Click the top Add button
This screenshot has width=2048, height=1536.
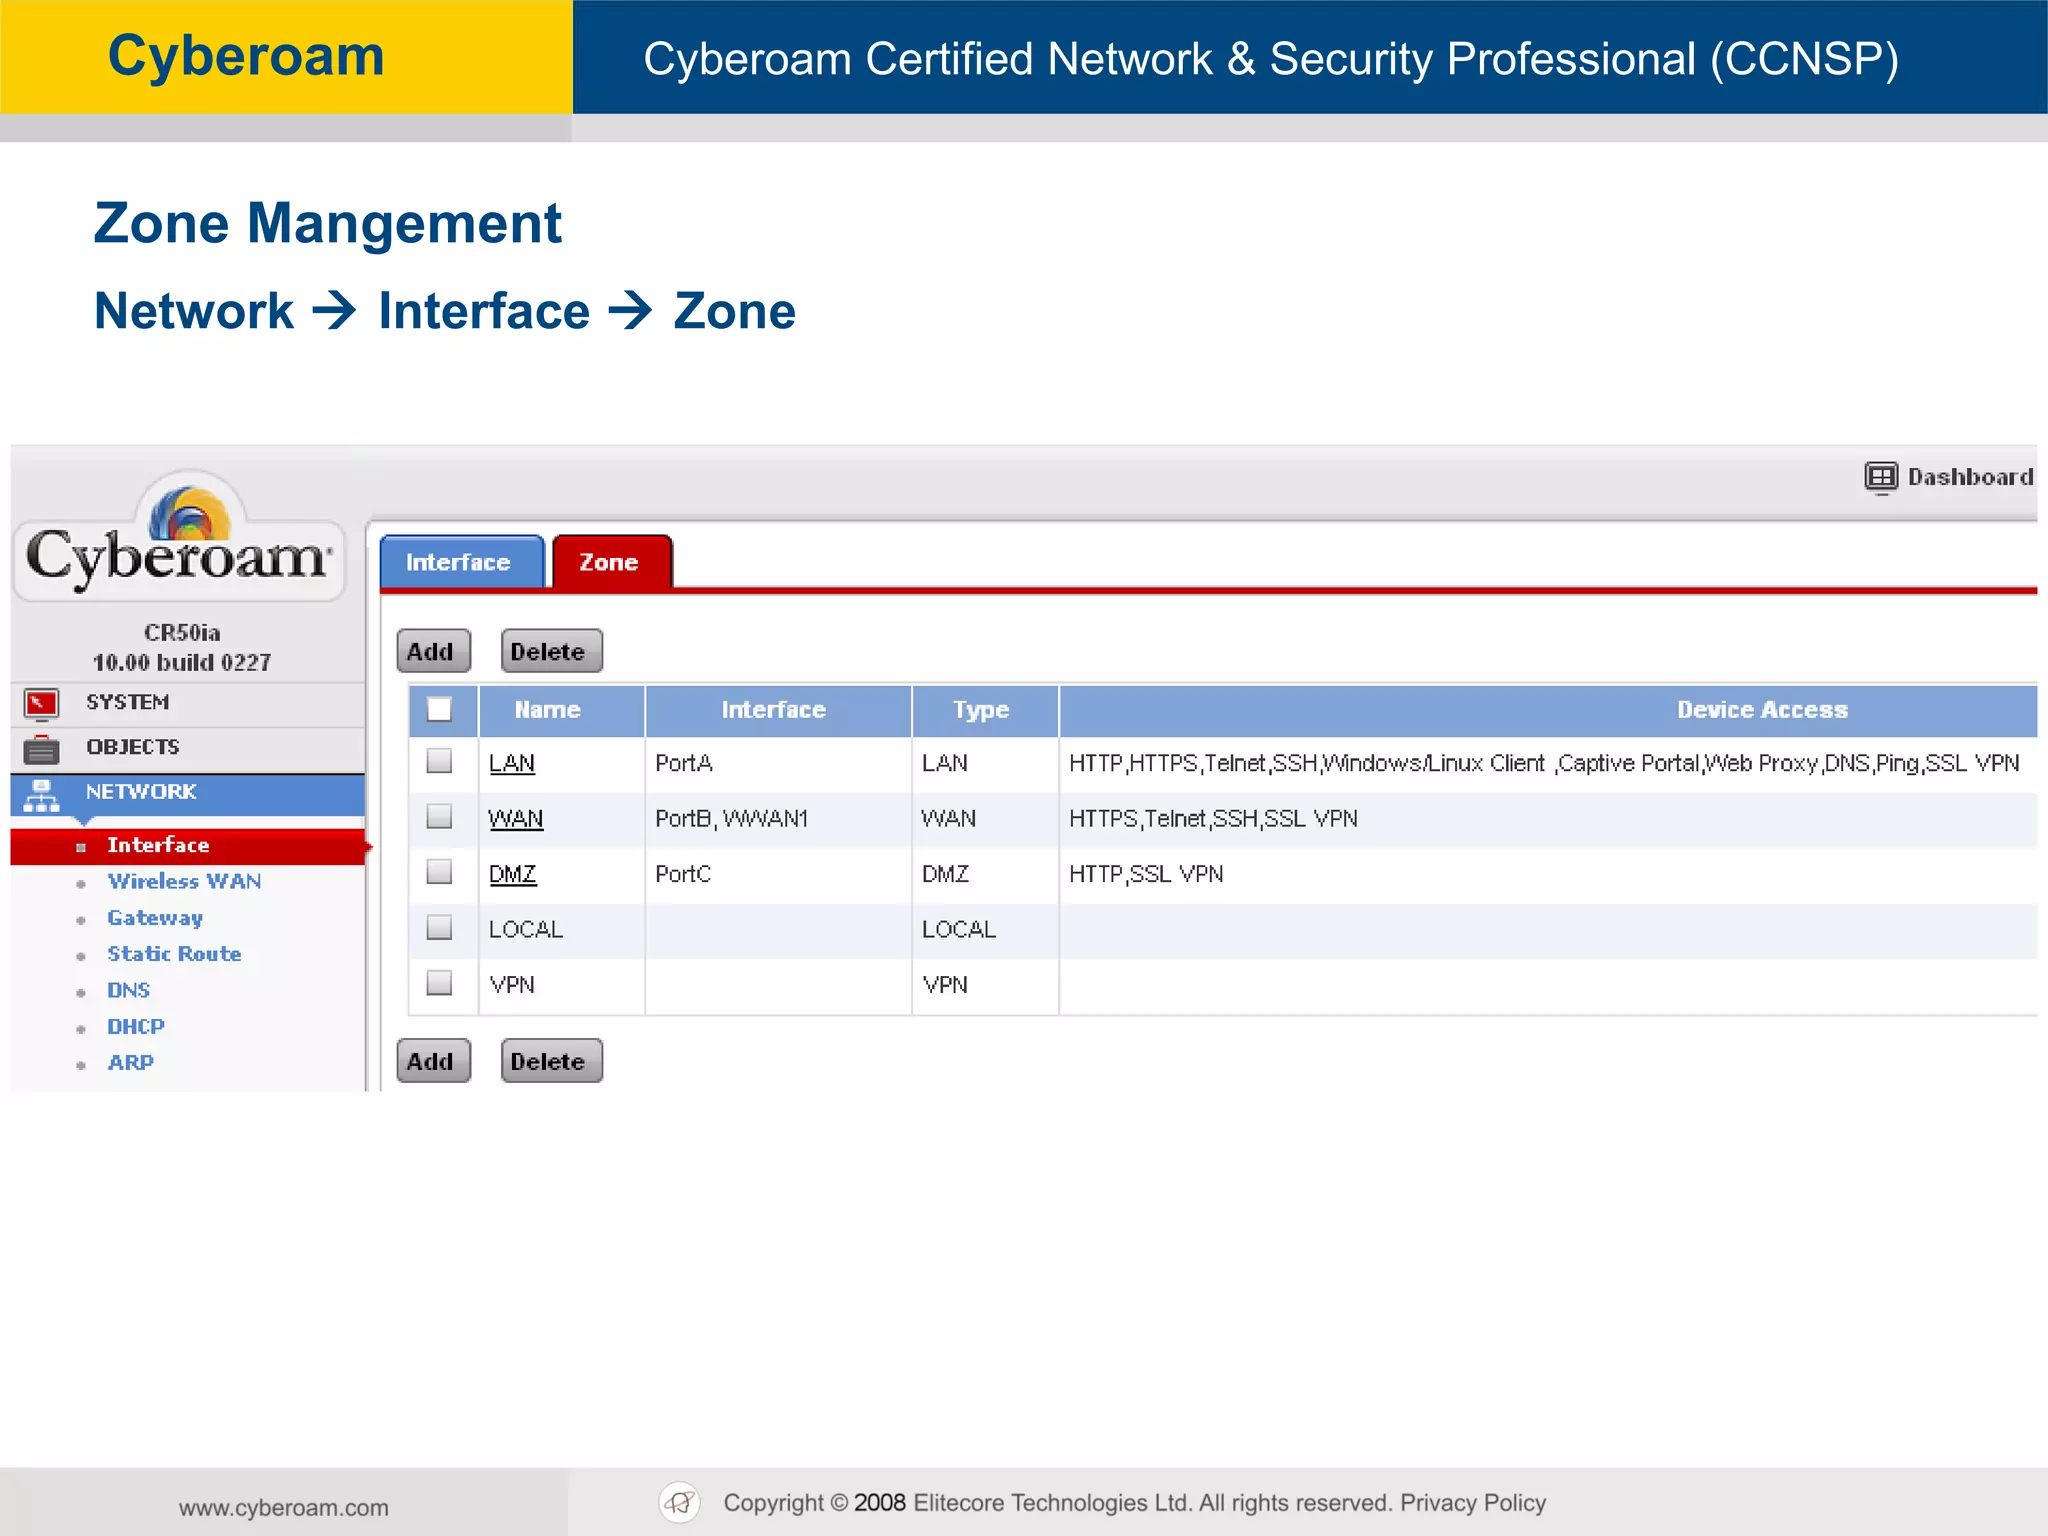(433, 651)
